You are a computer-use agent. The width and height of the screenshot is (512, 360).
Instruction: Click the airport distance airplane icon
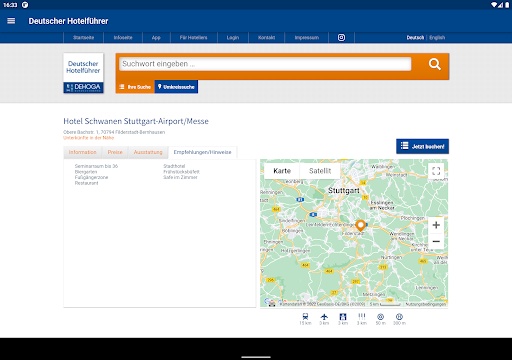[x=324, y=317]
